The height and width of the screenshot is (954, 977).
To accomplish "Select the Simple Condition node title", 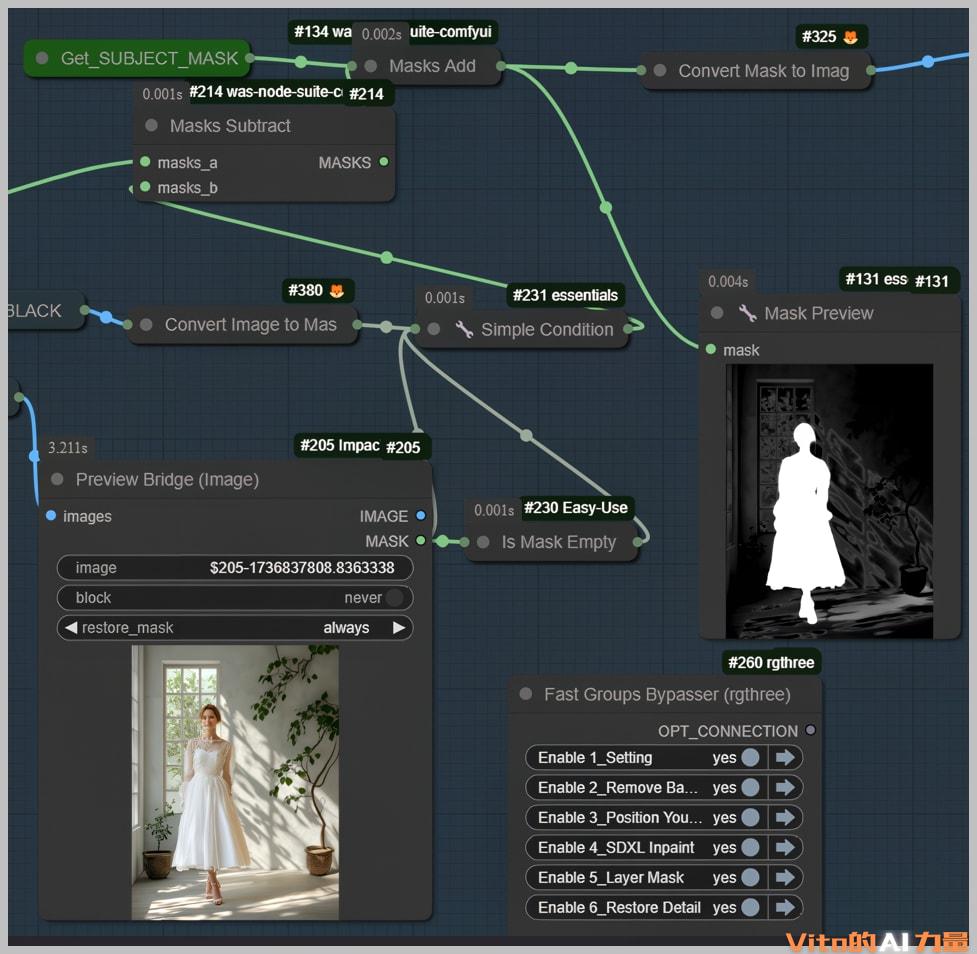I will (547, 330).
